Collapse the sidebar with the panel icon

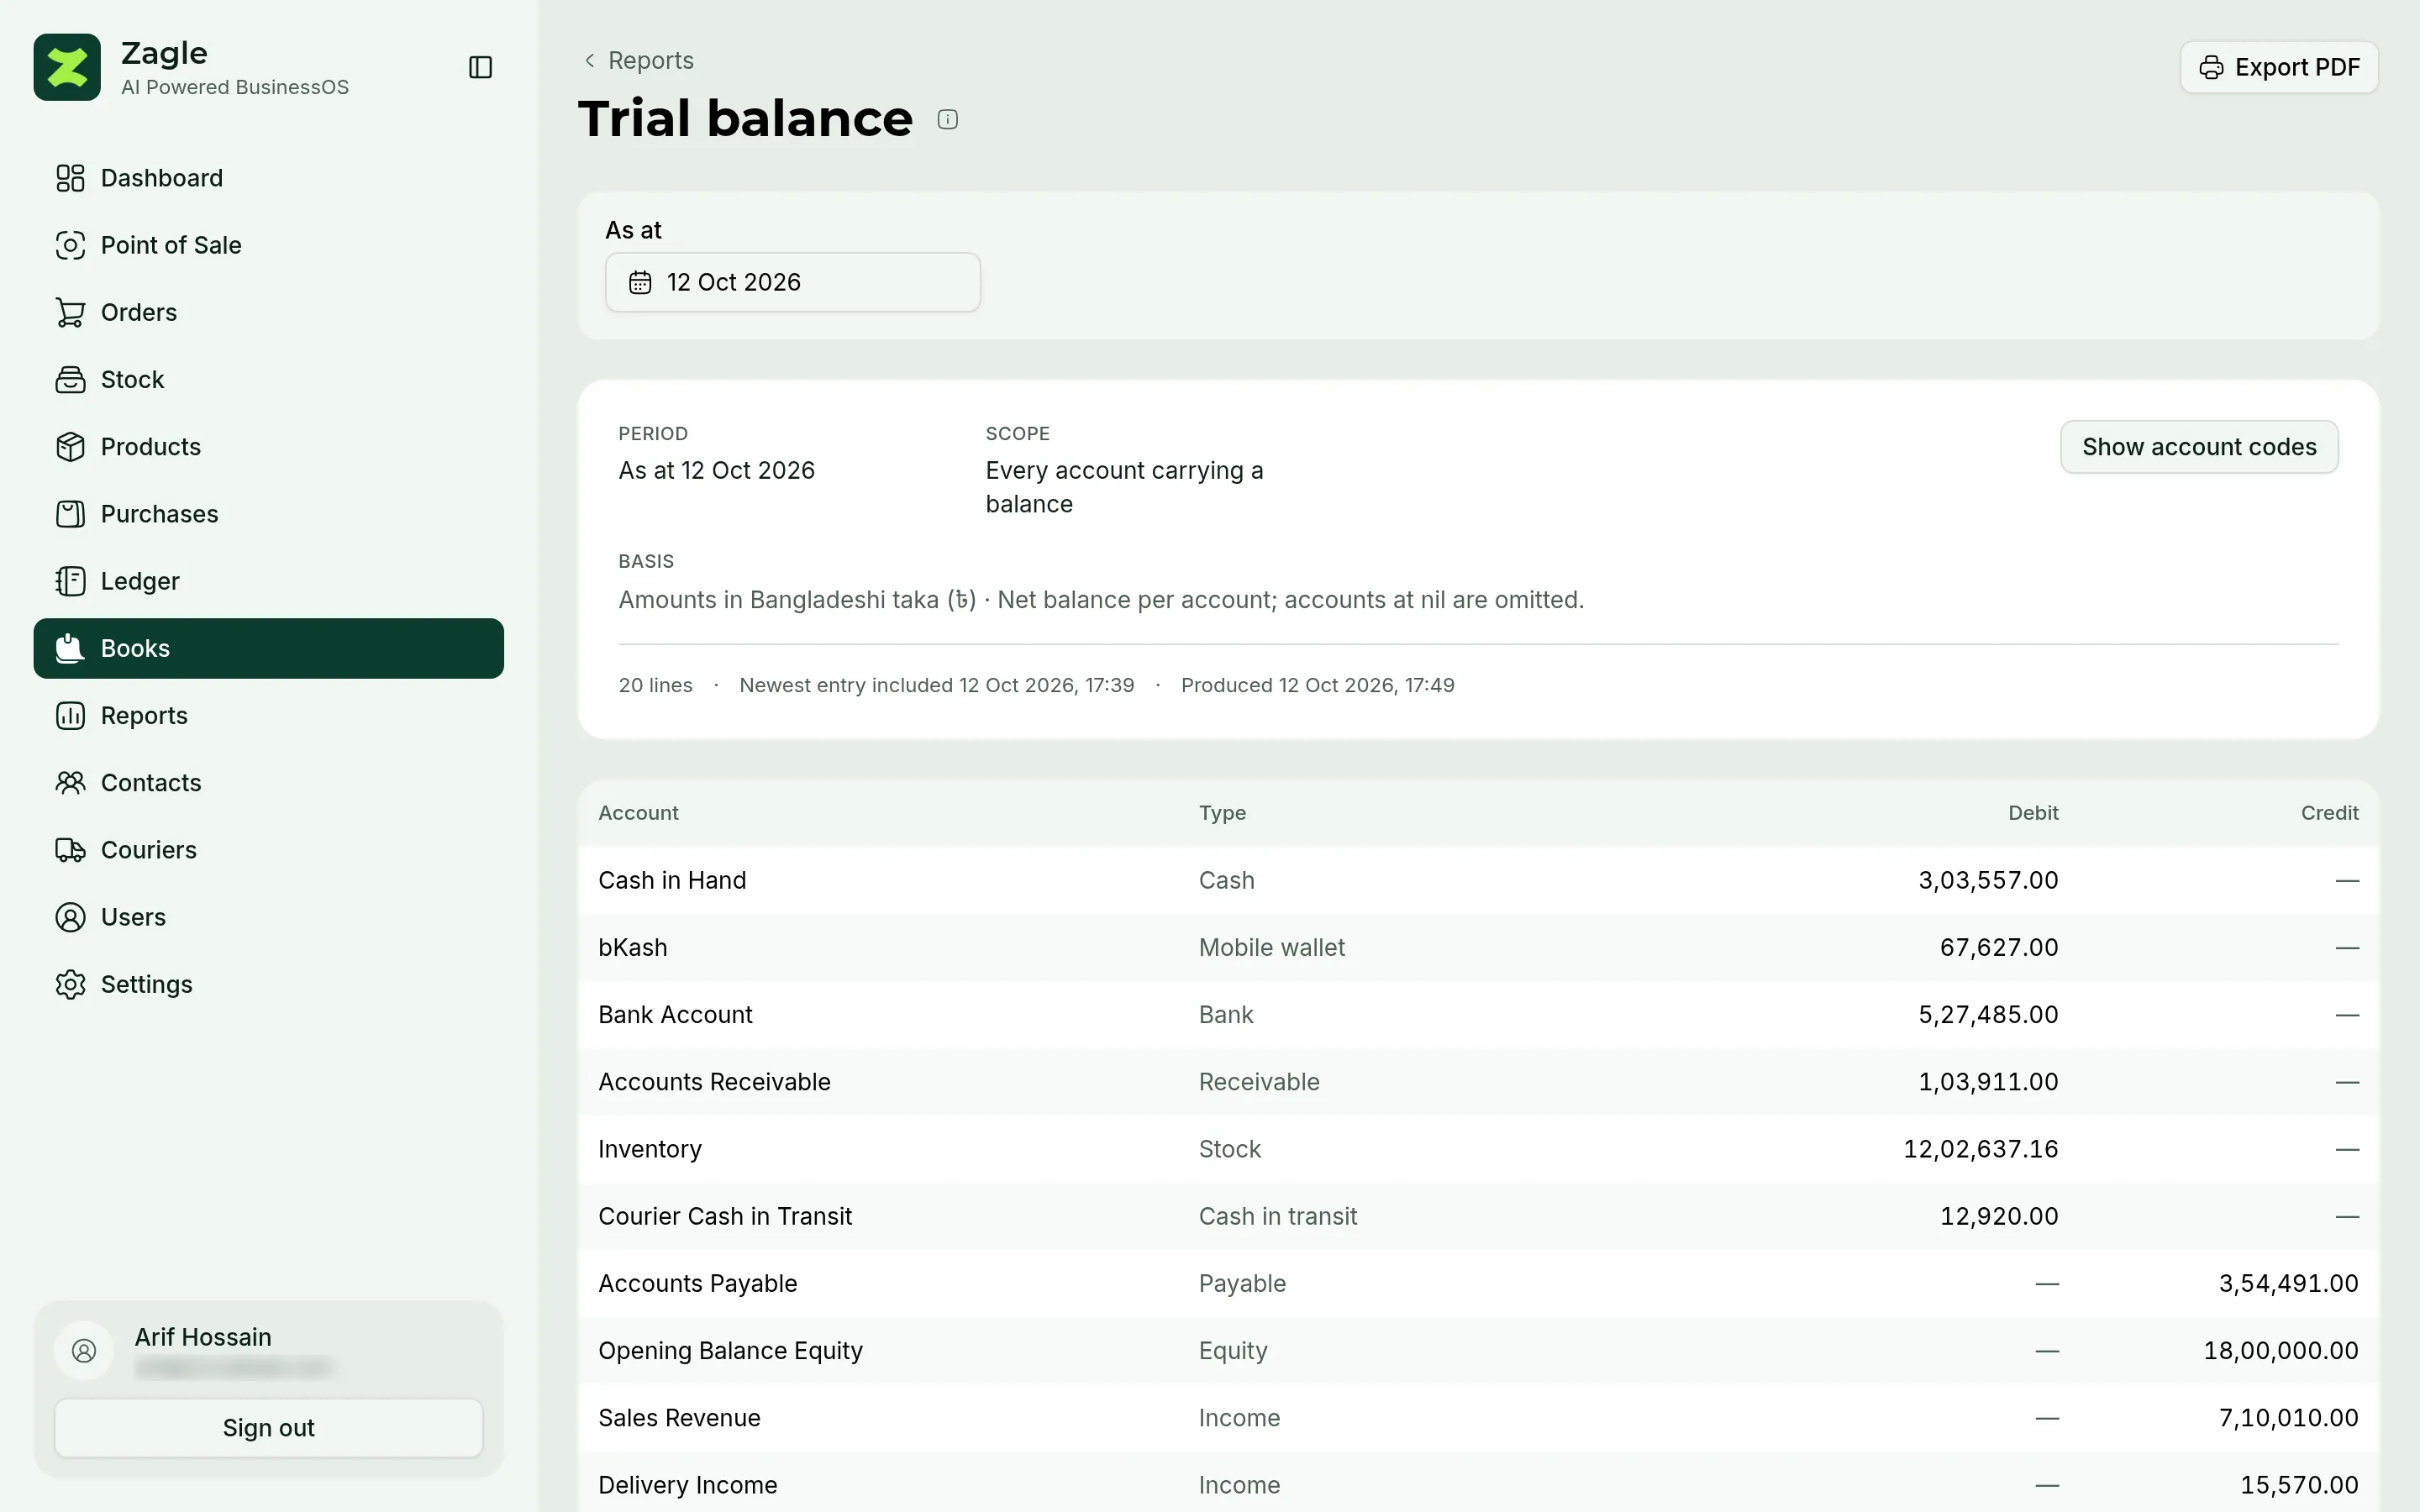click(x=480, y=67)
